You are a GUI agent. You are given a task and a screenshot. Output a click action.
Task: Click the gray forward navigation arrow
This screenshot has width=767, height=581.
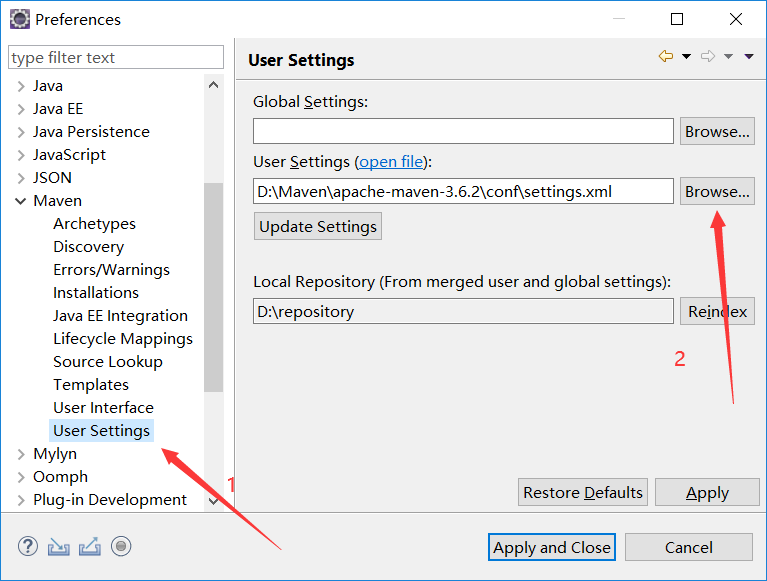(708, 57)
